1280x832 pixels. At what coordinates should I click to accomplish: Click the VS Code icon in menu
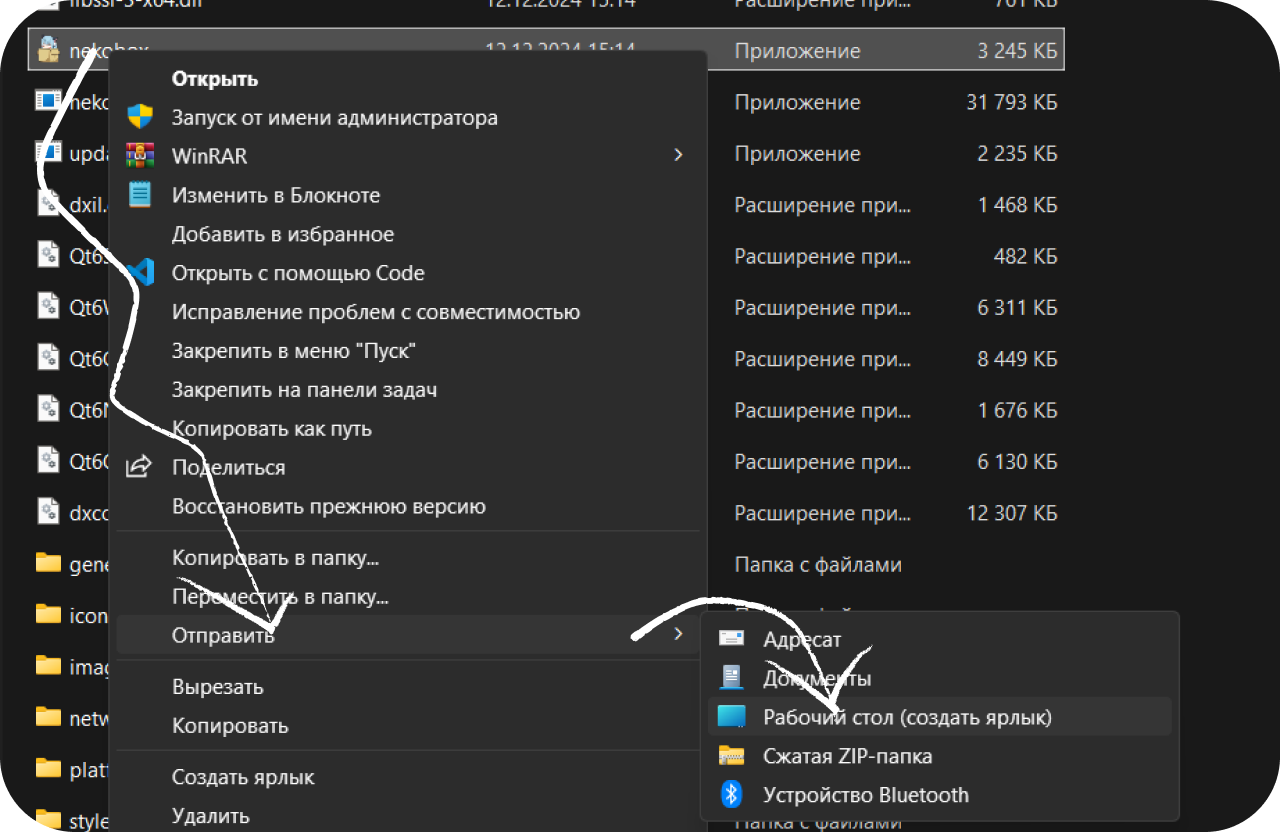[140, 273]
